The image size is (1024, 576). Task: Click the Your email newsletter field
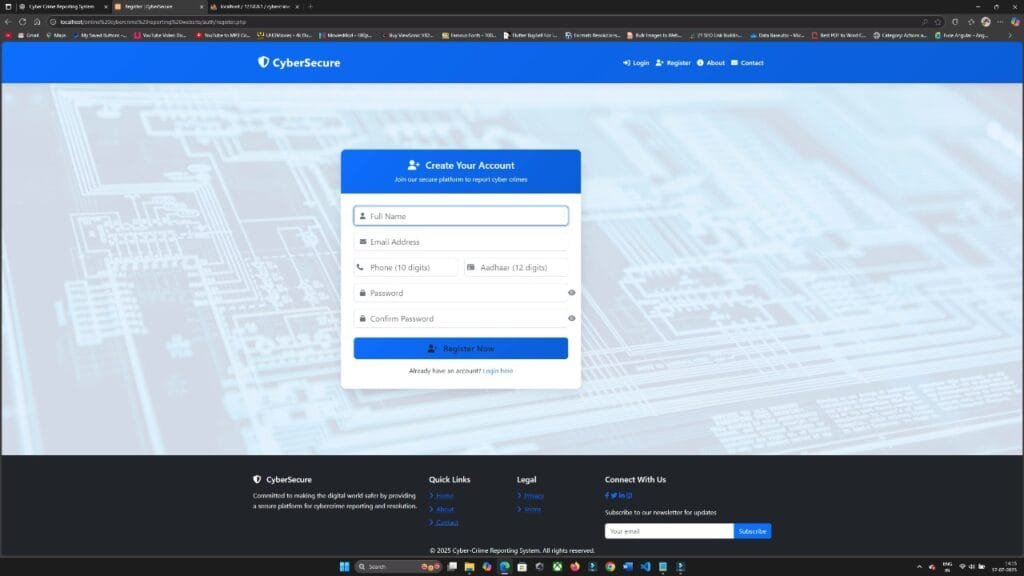pos(668,531)
